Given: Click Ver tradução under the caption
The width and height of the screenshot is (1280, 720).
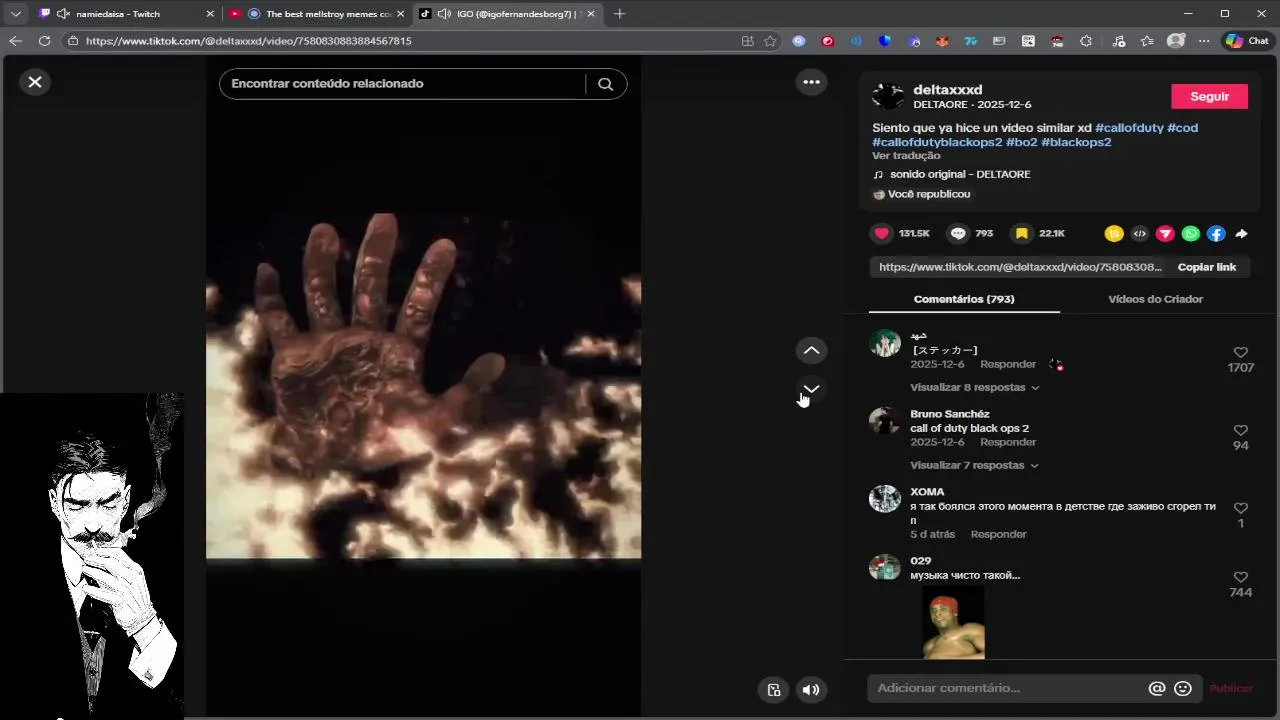Looking at the screenshot, I should click(x=906, y=156).
